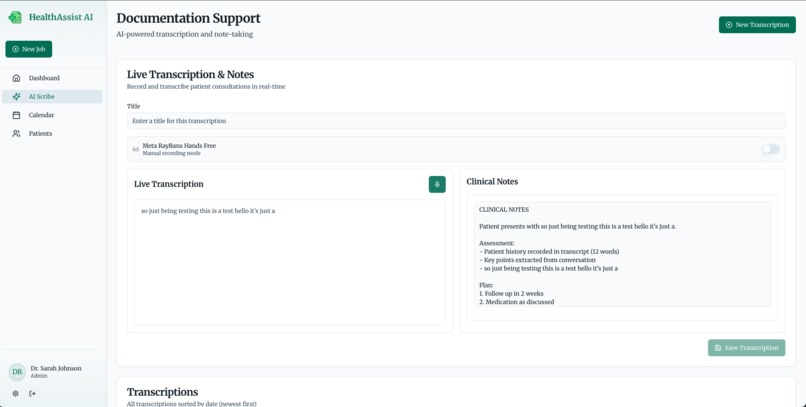
Task: Click 'Patient history recorded in transcript (12 words)'
Action: [x=549, y=252]
